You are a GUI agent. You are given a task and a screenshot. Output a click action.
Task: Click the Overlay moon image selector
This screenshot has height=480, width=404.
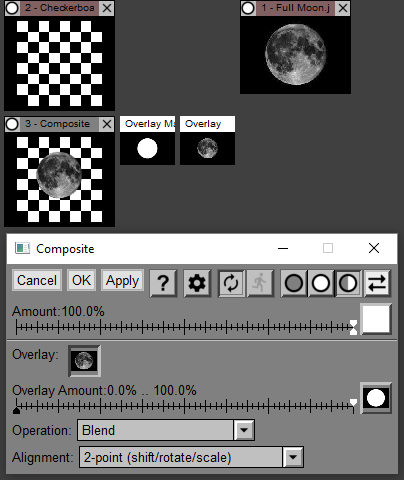pos(84,361)
